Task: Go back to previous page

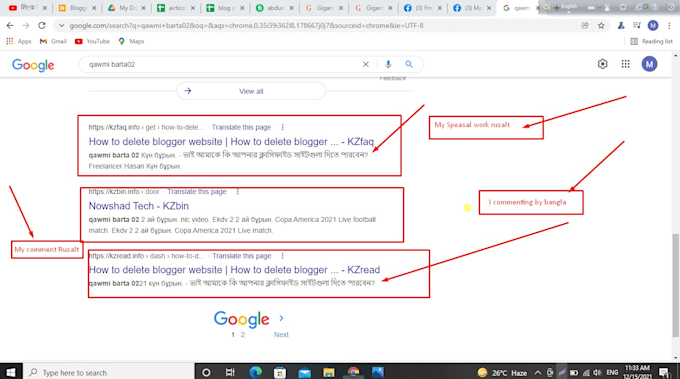Action: 10,26
